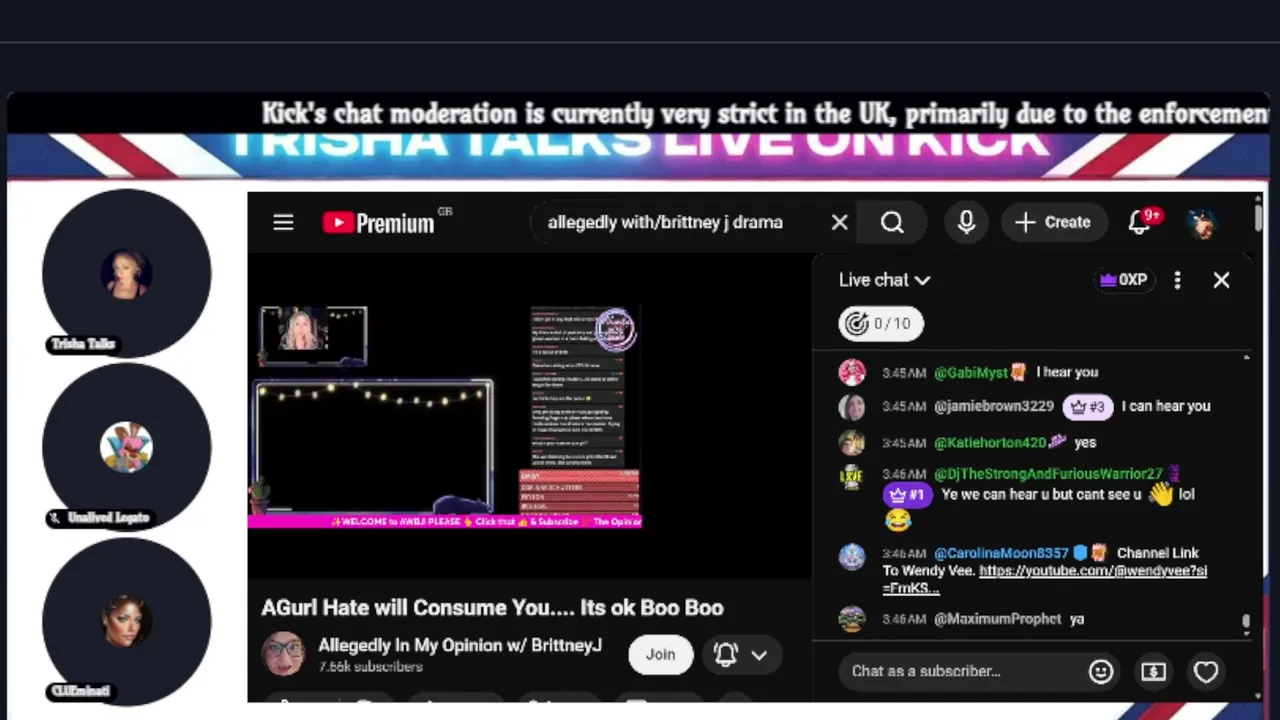Click GabiMyst's chat avatar

[852, 372]
